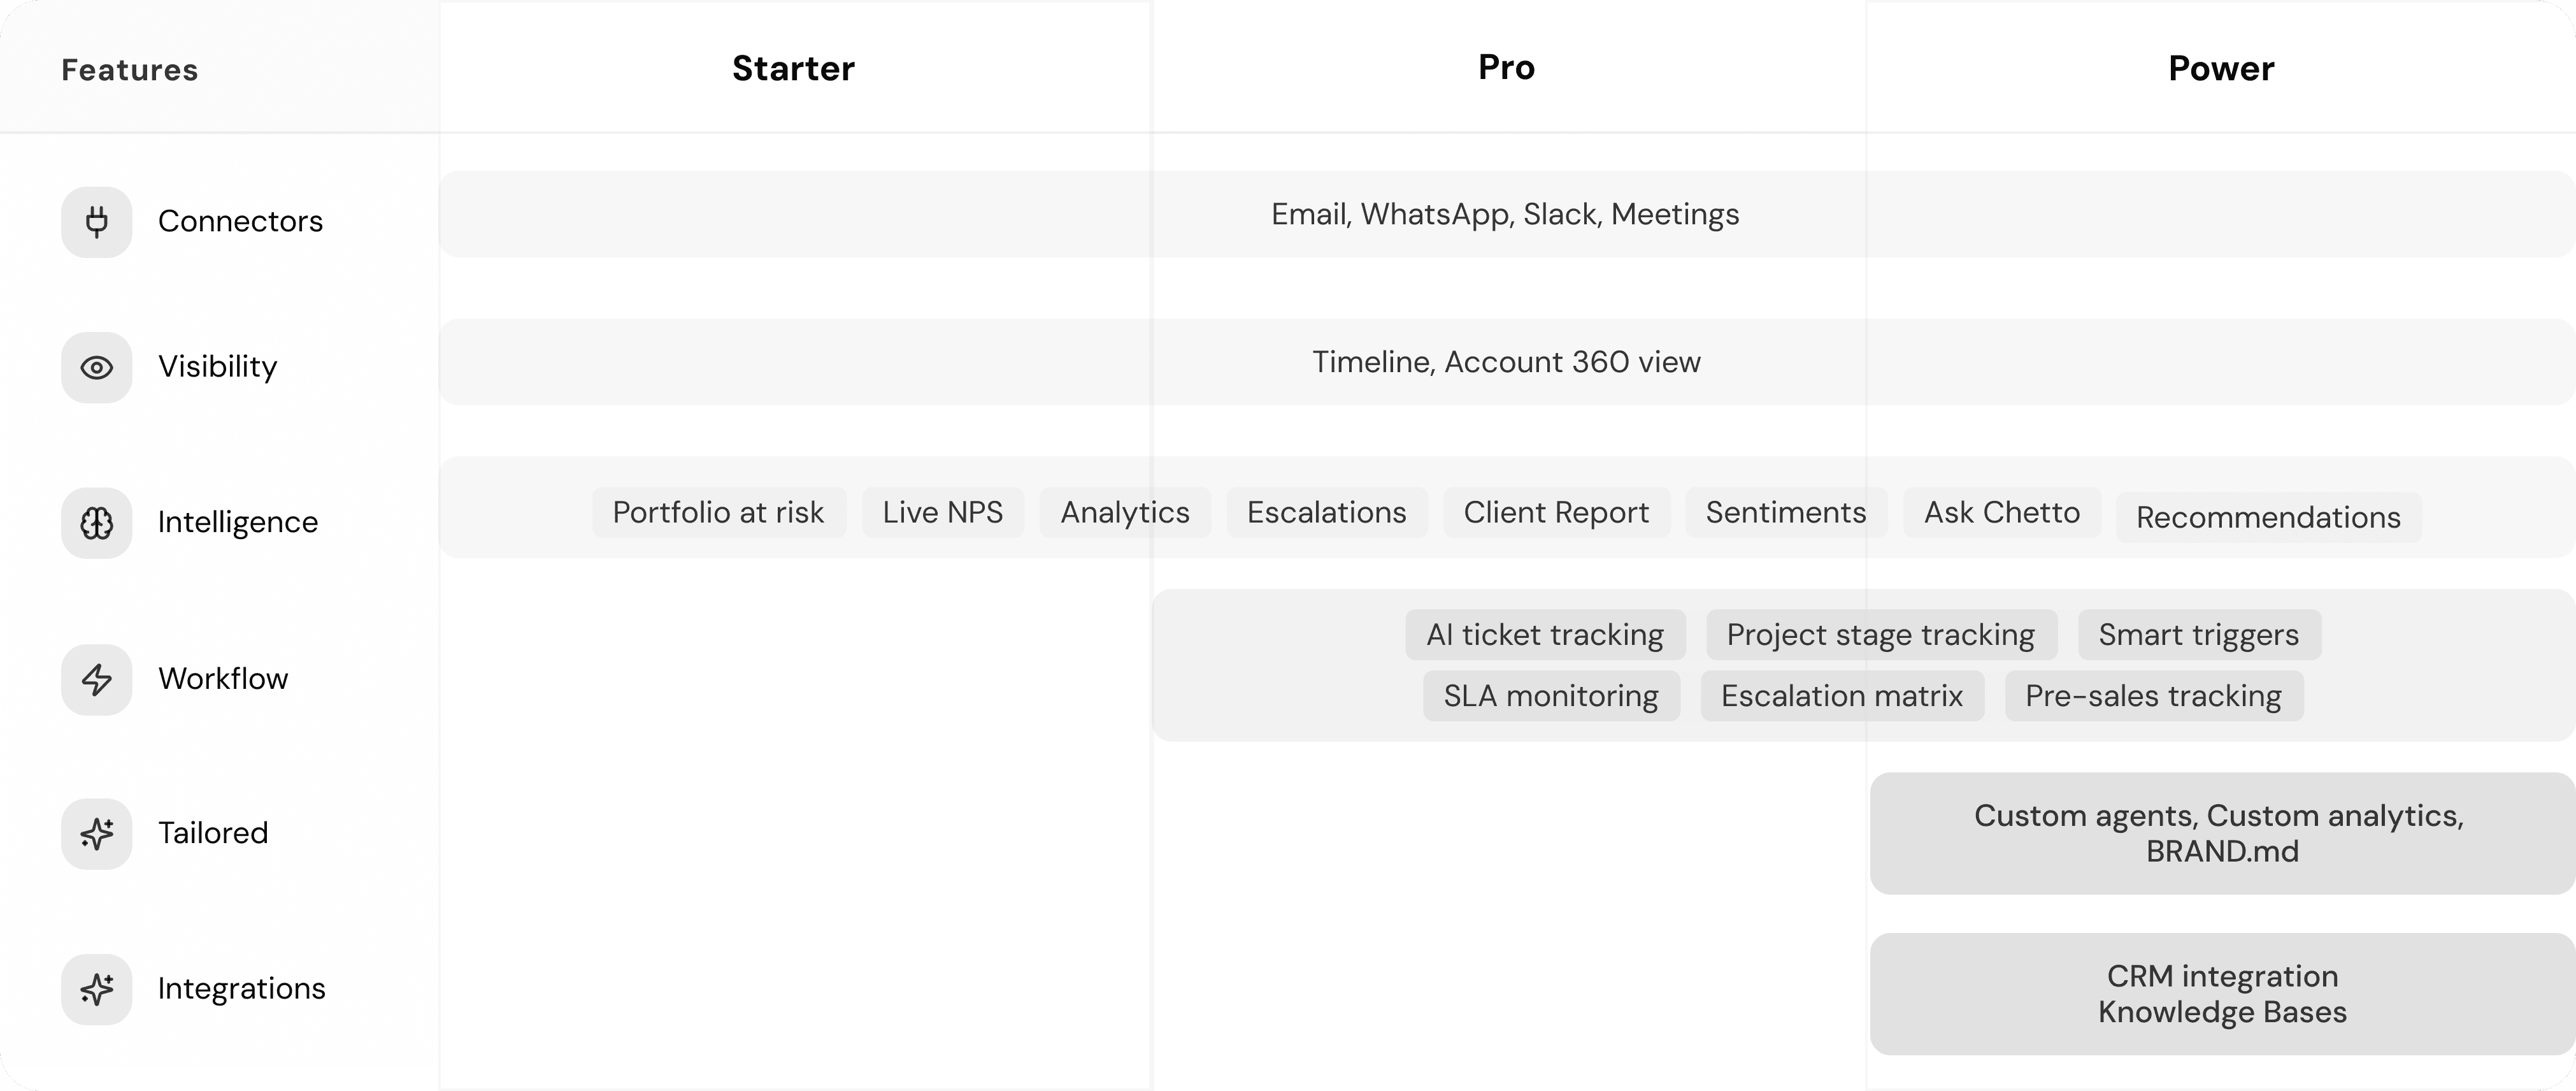Select the Starter plan column header
Image resolution: width=2576 pixels, height=1091 pixels.
(x=793, y=68)
